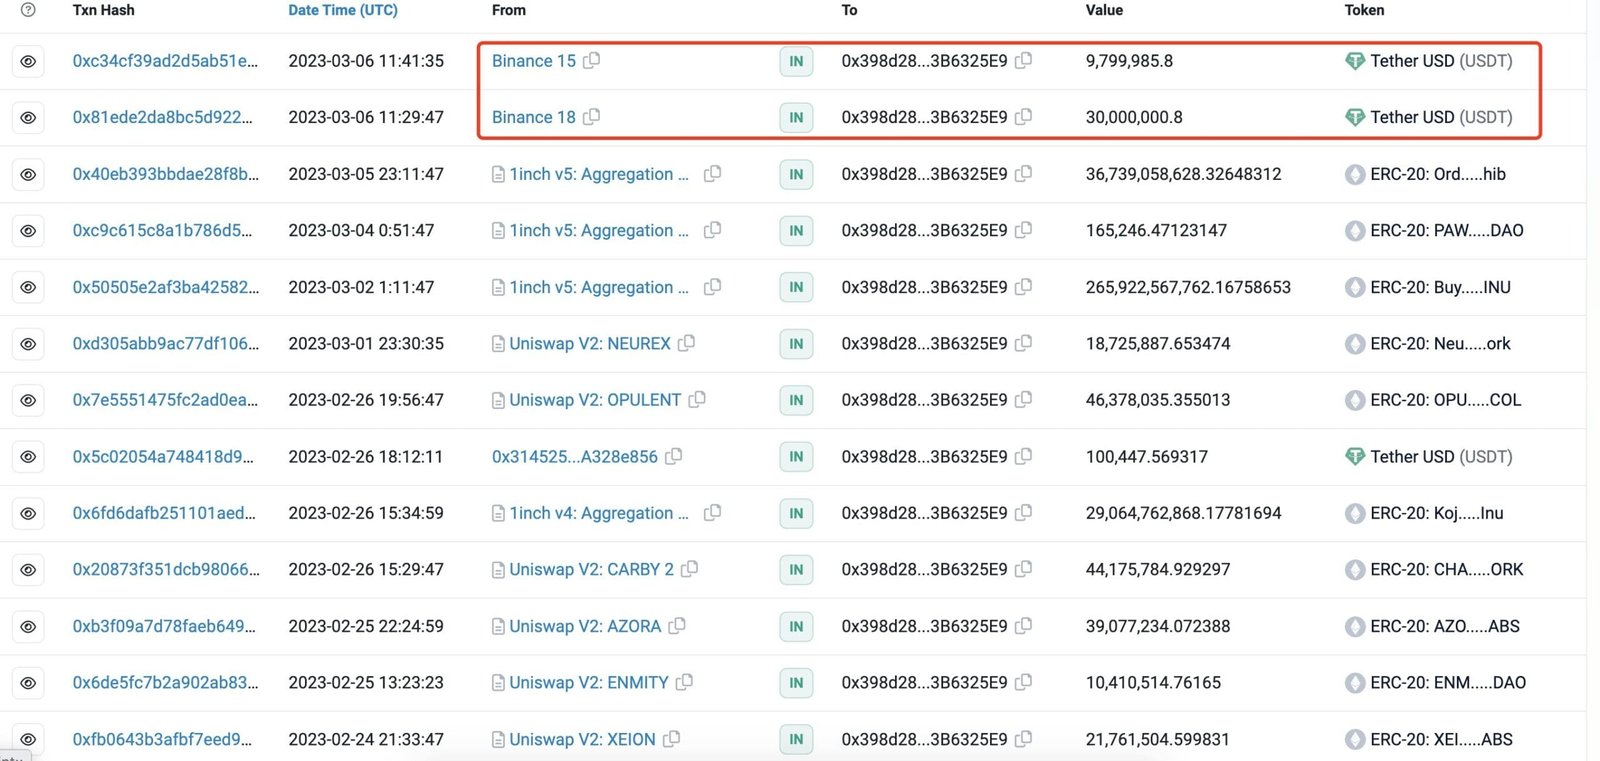Open the Uniswap V2: XEION contract

point(582,739)
